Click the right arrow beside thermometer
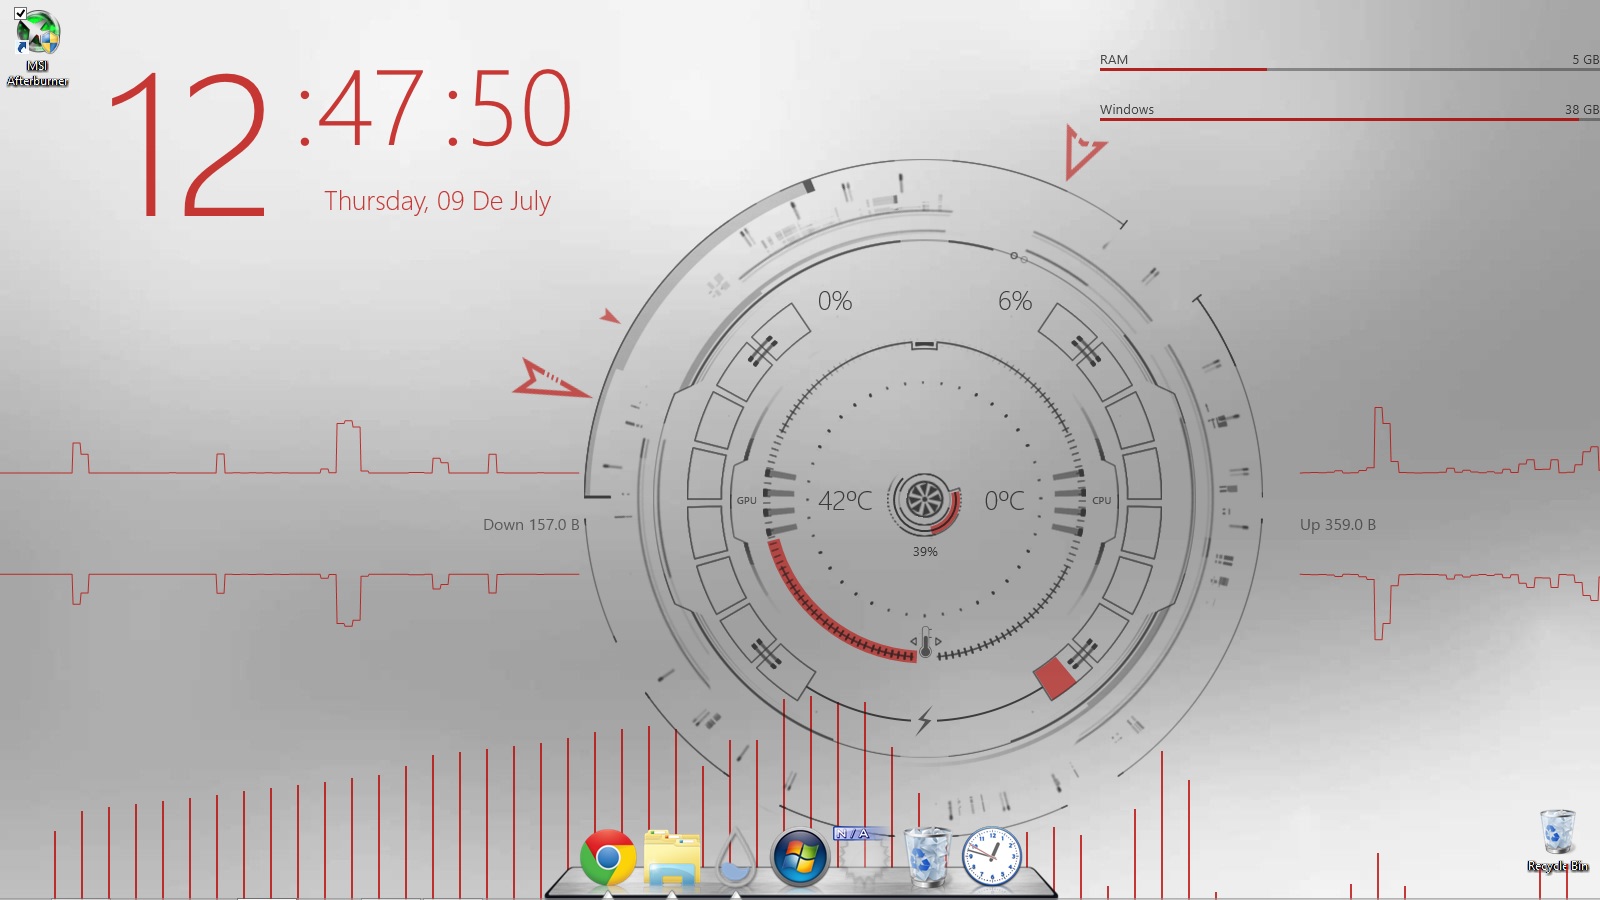The image size is (1600, 900). tap(938, 642)
